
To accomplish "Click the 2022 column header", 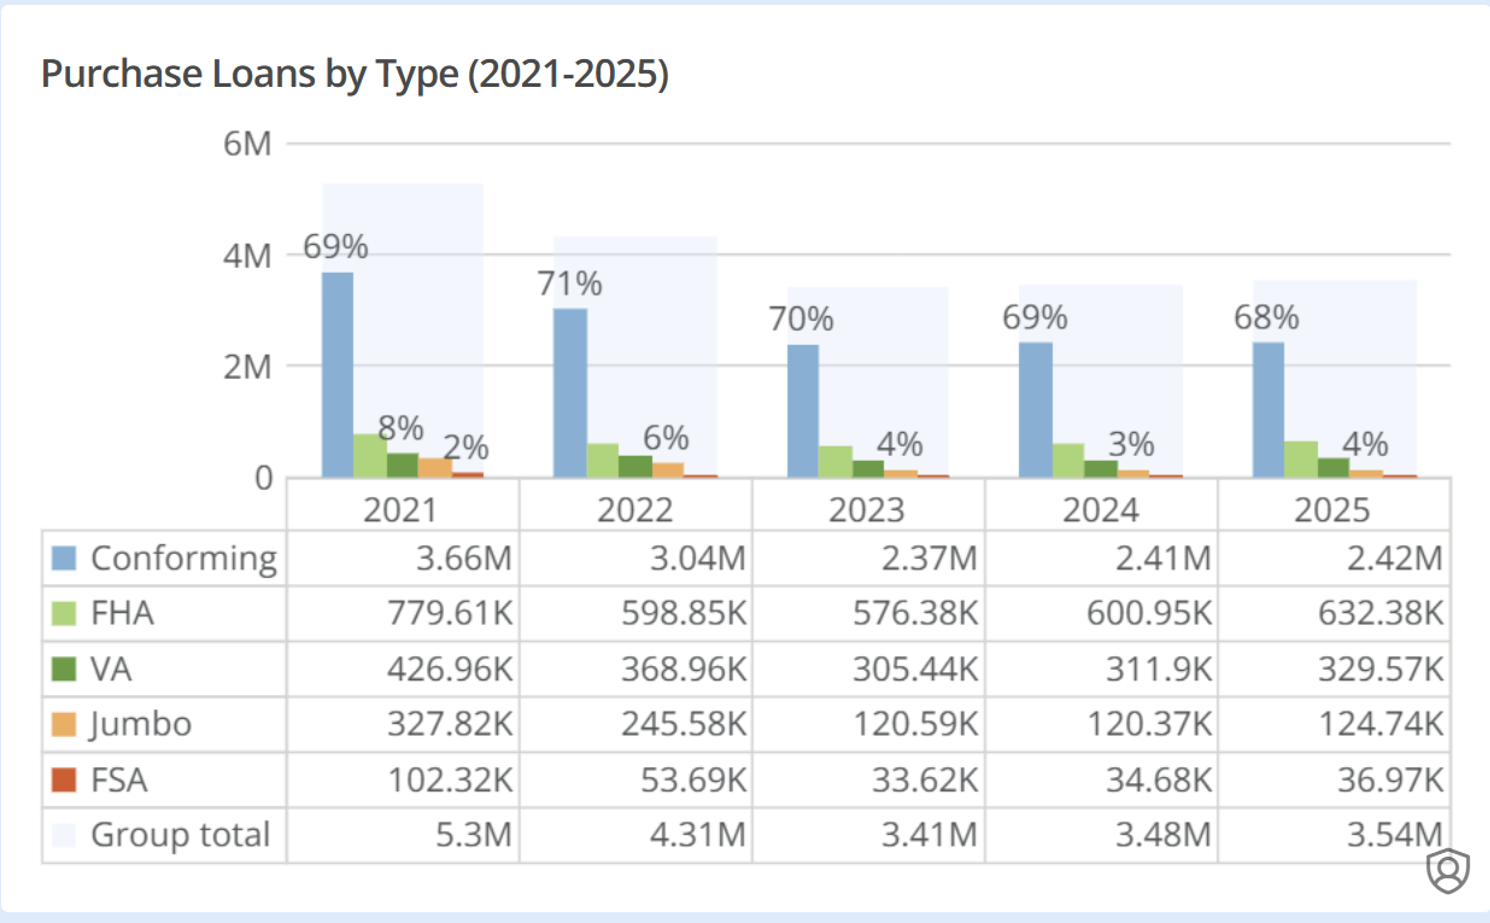I will click(x=635, y=510).
